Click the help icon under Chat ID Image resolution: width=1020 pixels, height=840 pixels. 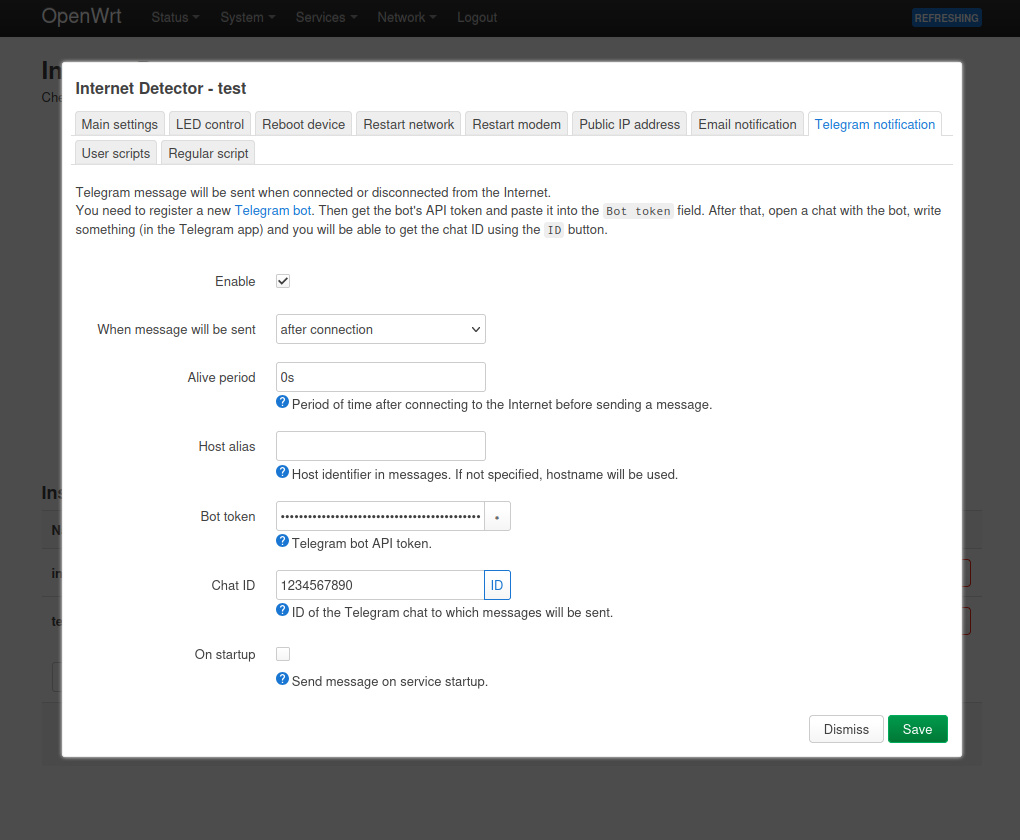tap(283, 610)
